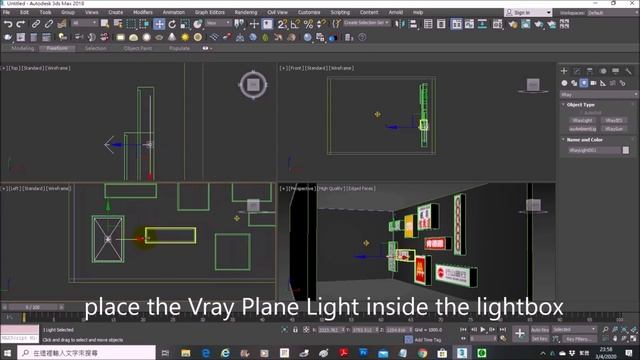The height and width of the screenshot is (360, 640).
Task: Open the Windows Start menu
Action: (7, 353)
